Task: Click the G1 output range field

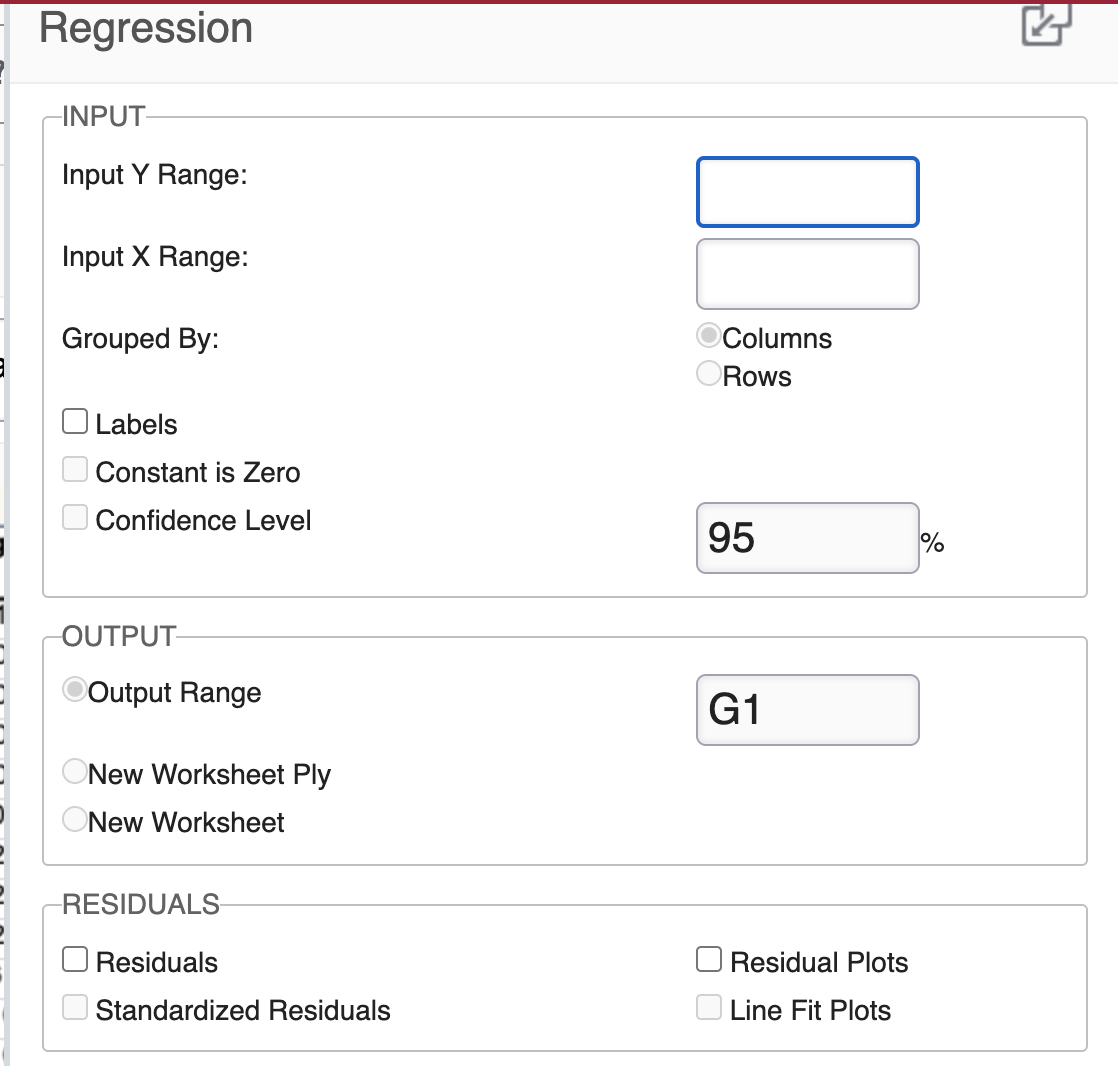Action: click(x=807, y=710)
